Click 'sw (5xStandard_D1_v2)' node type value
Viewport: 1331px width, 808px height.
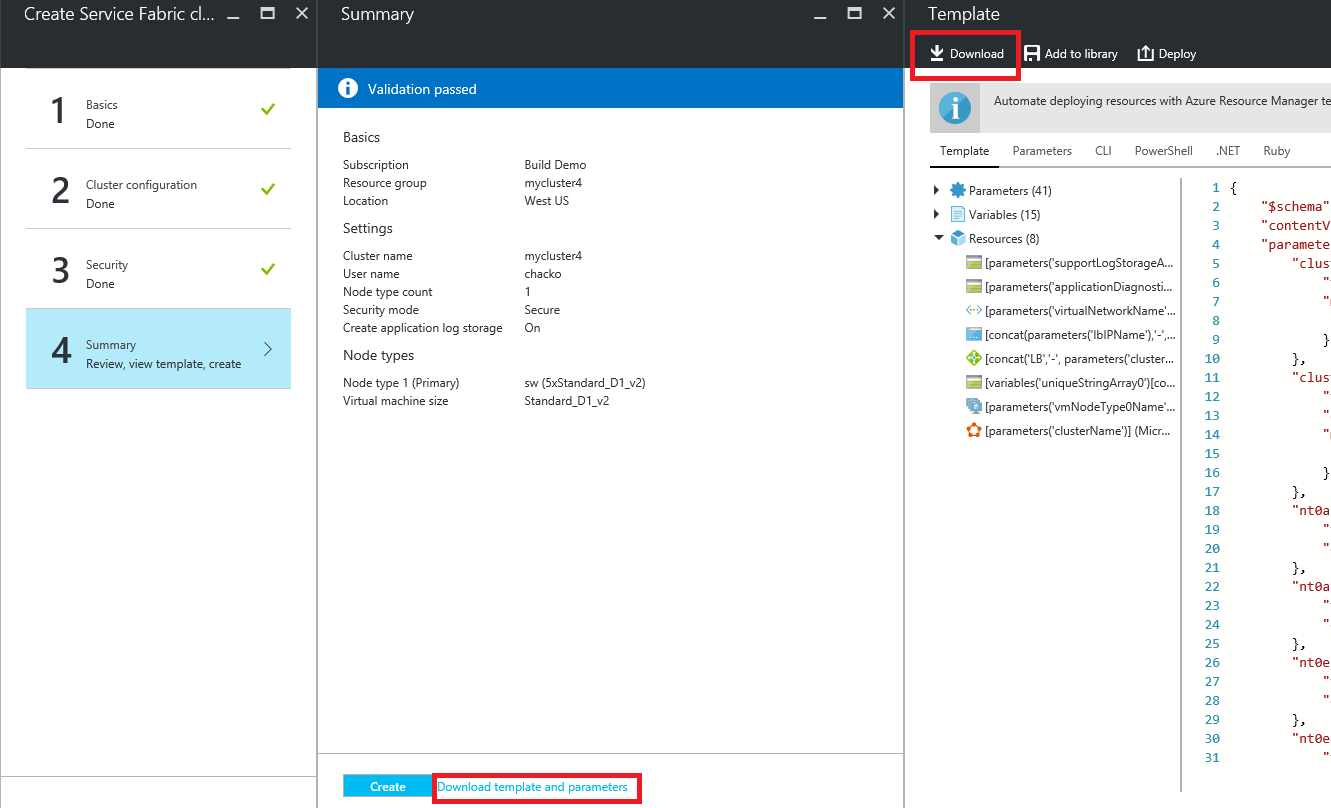coord(585,383)
